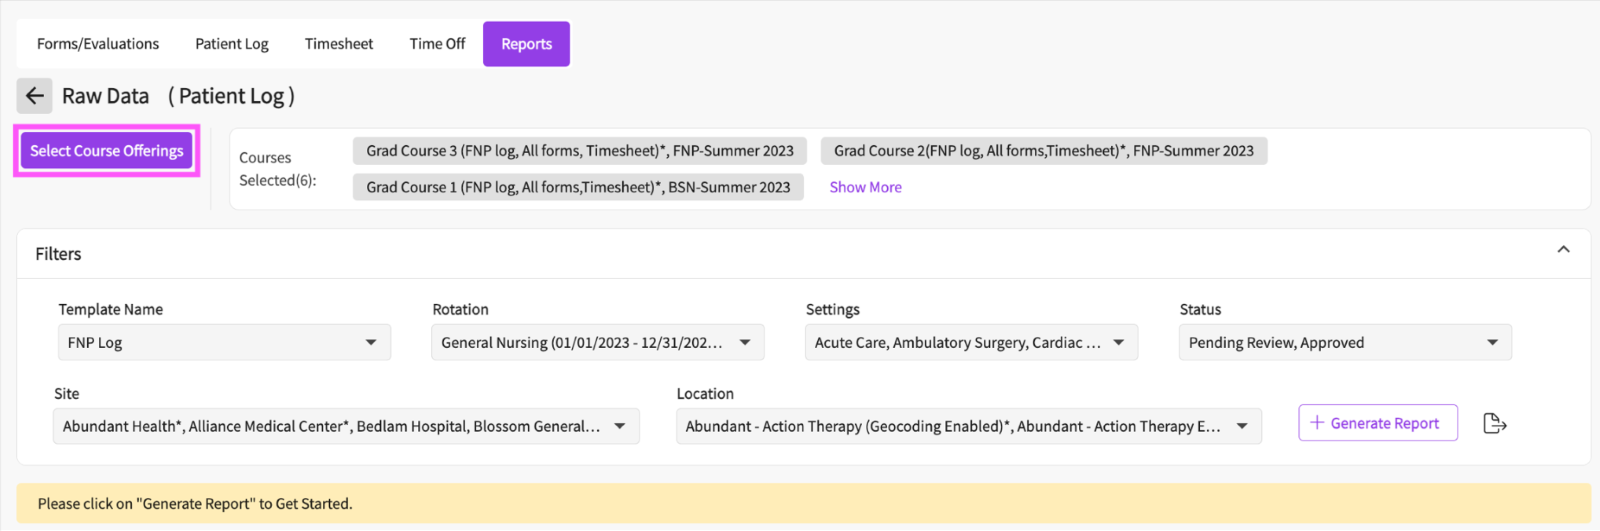Viewport: 1600px width, 531px height.
Task: Collapse the Filters panel chevron
Action: click(x=1563, y=250)
